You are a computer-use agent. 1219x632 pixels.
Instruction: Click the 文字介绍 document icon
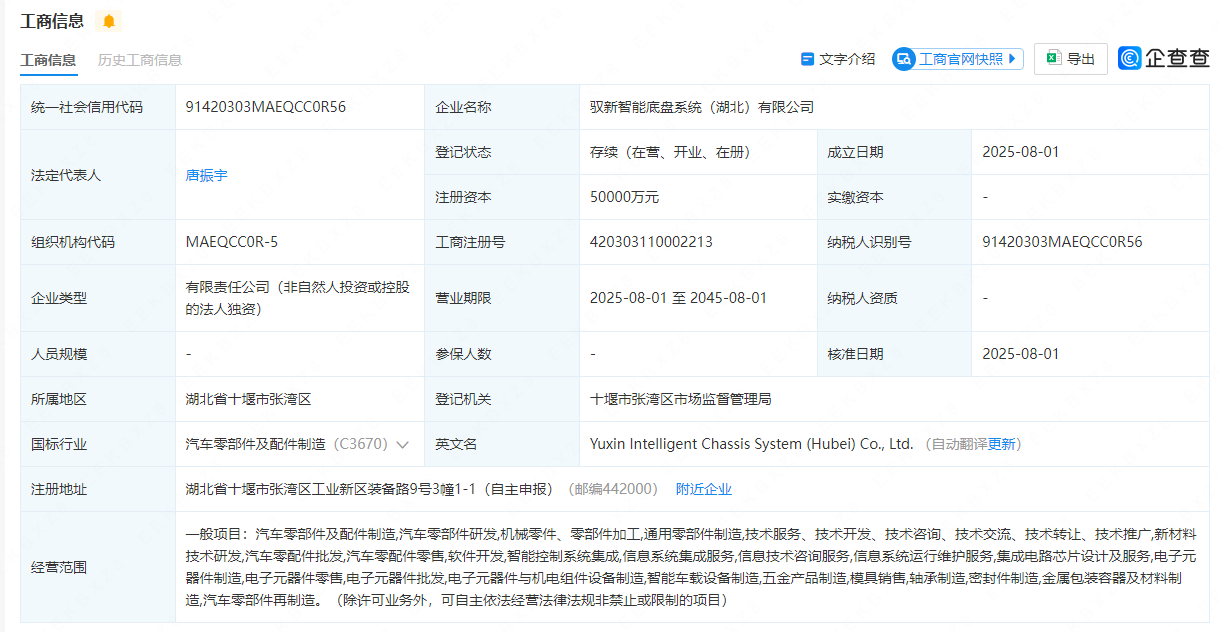[807, 59]
